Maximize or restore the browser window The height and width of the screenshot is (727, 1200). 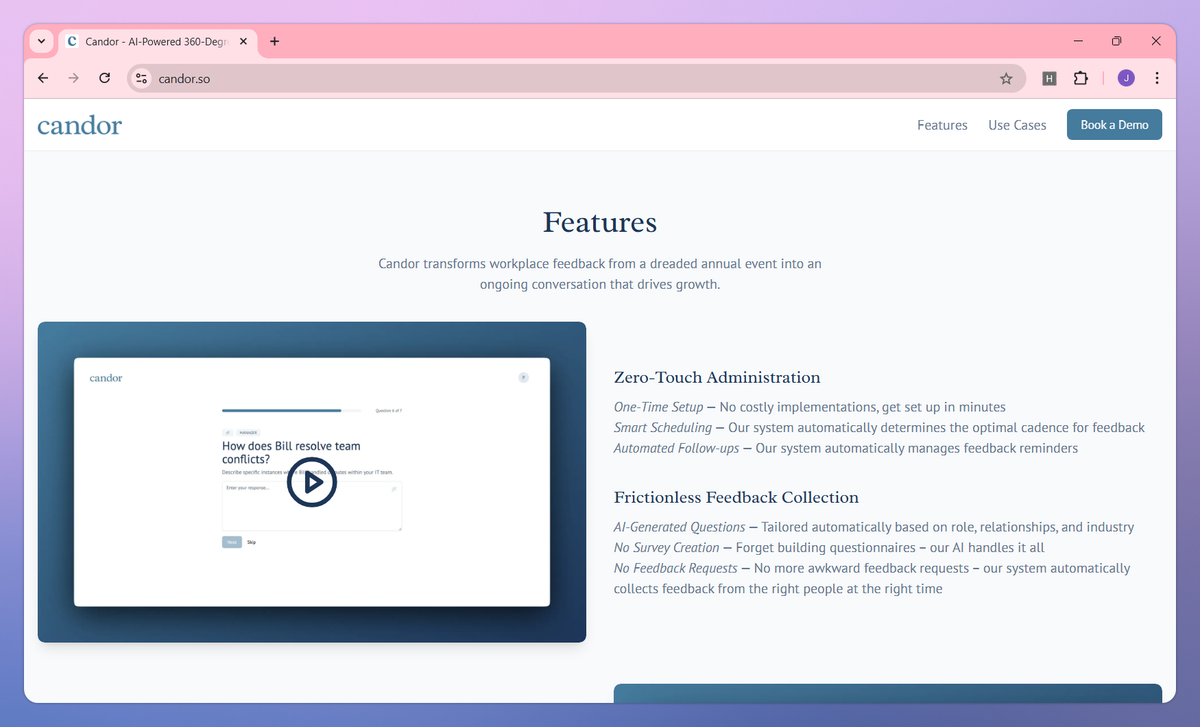coord(1117,41)
